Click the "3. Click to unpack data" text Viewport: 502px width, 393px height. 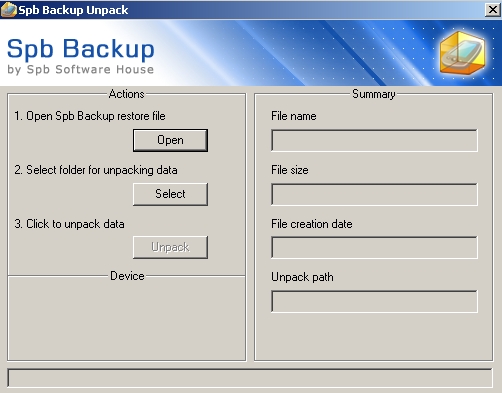point(69,224)
